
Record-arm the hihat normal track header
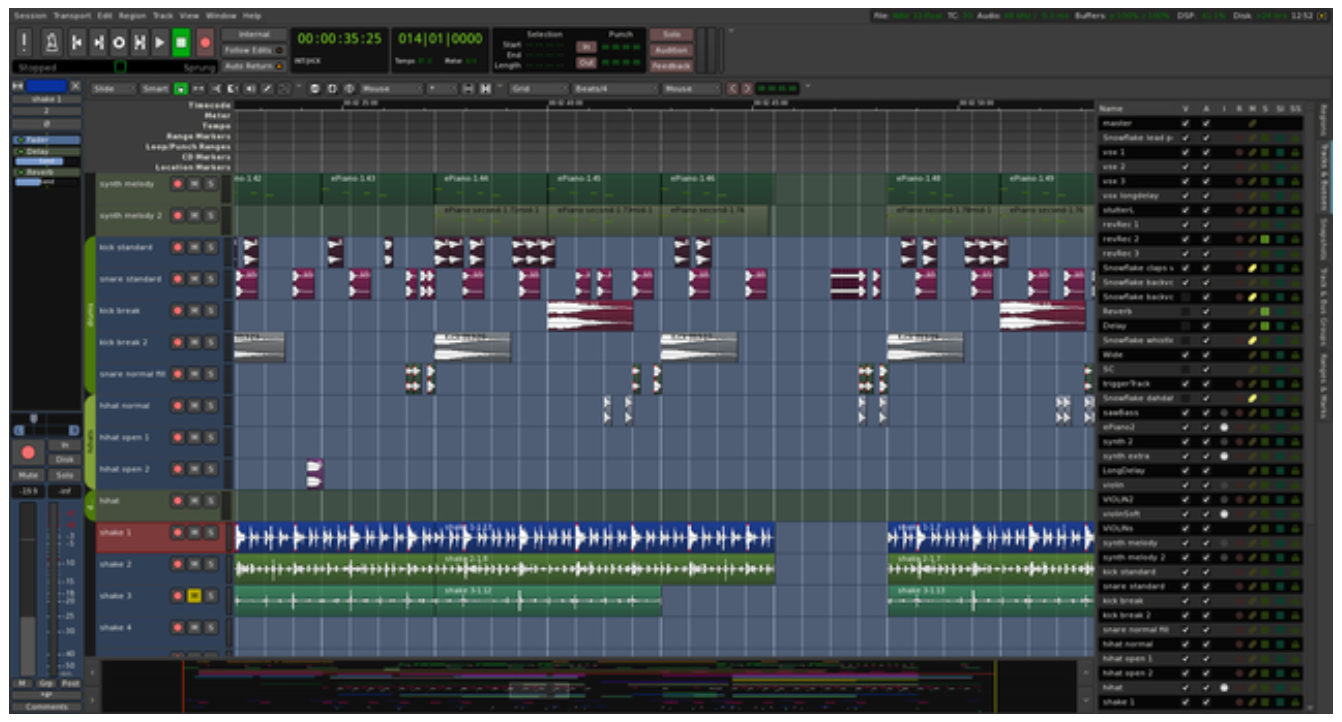click(x=178, y=406)
